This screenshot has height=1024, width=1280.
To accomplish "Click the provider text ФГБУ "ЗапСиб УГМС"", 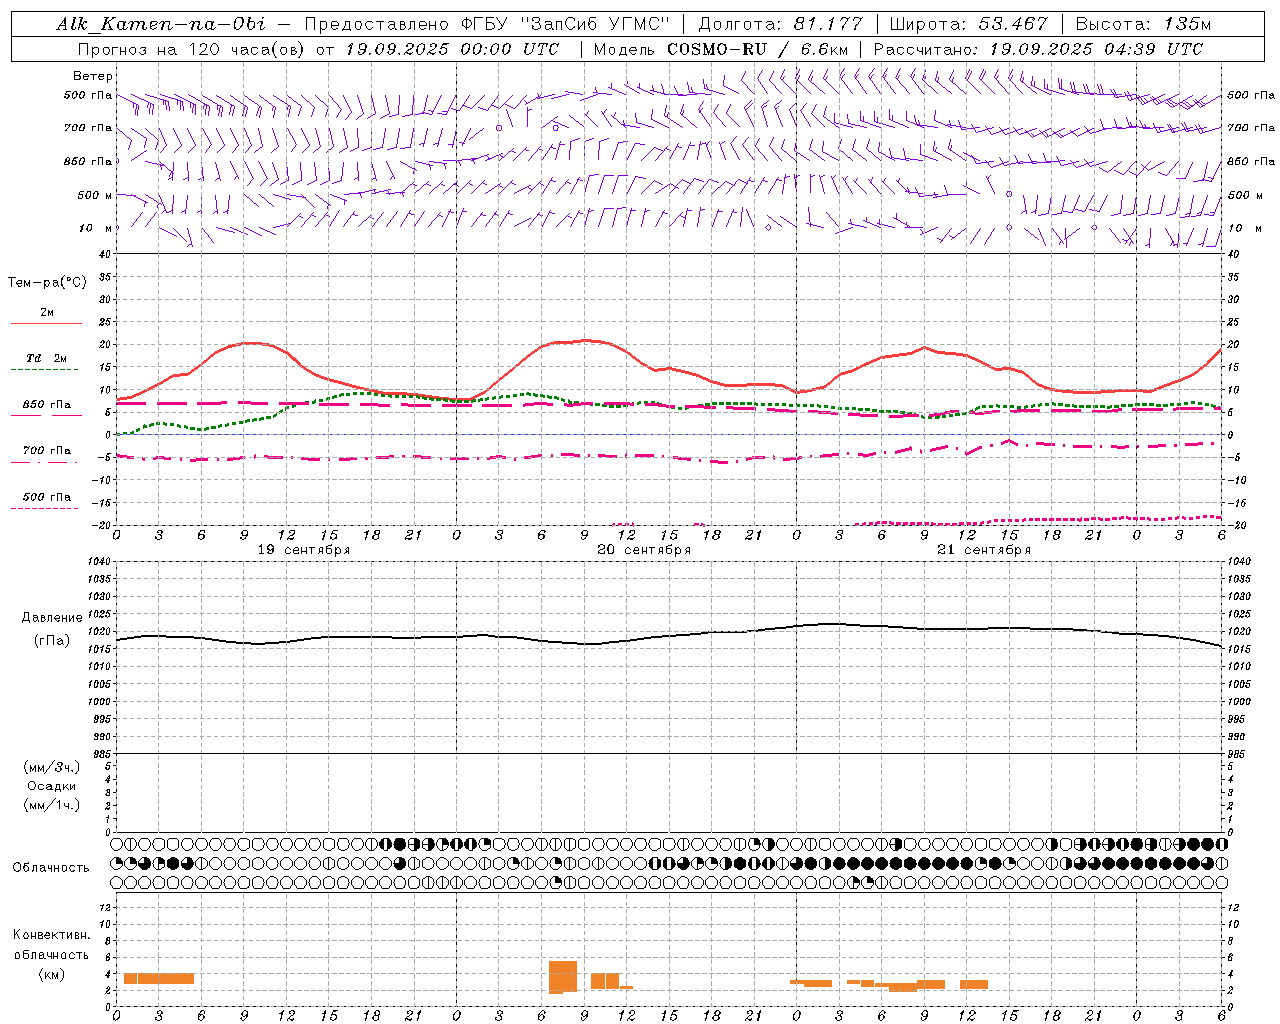I will (565, 24).
